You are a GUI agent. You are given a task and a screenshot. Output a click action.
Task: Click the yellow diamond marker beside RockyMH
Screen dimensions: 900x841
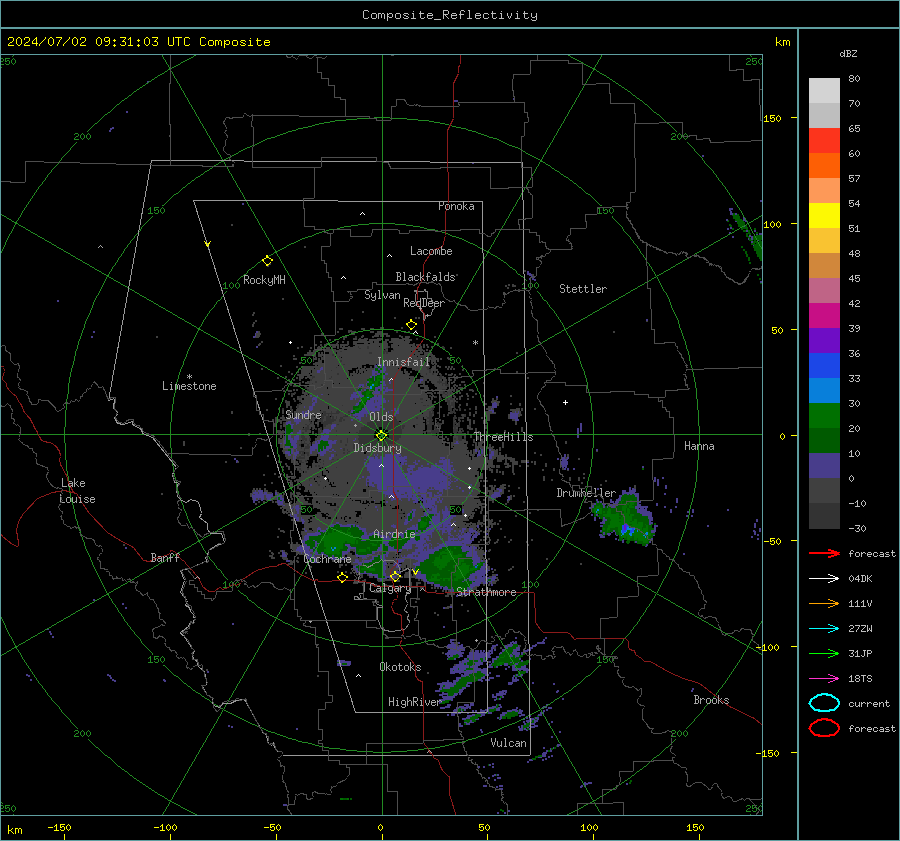click(x=267, y=261)
